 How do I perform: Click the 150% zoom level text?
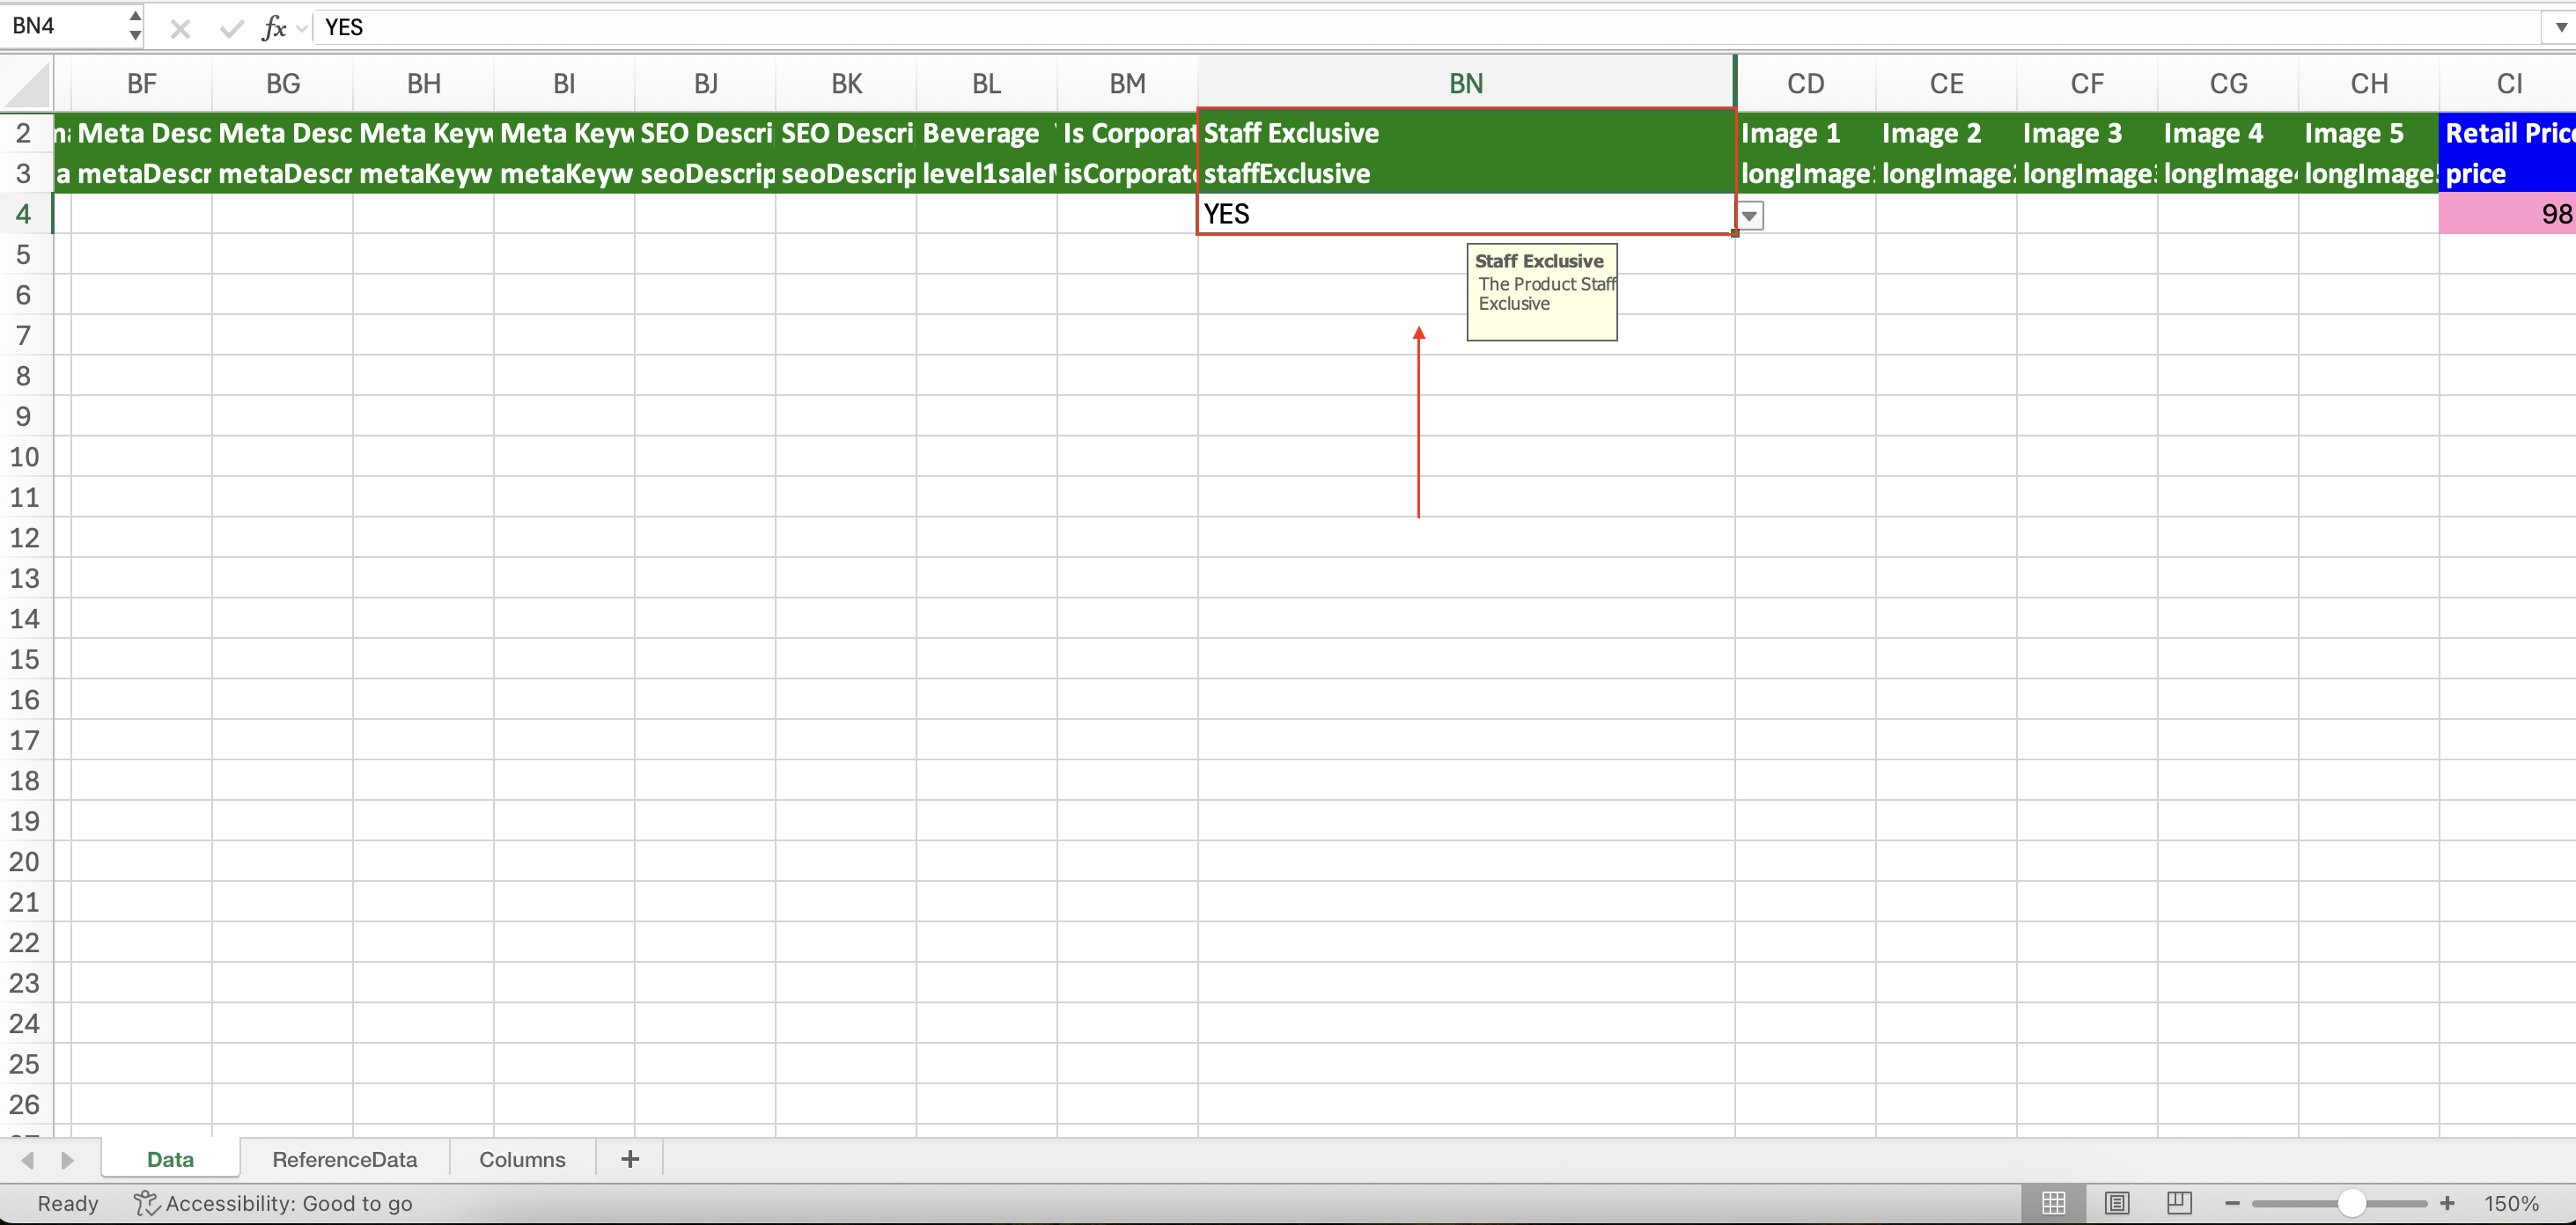[2510, 1203]
